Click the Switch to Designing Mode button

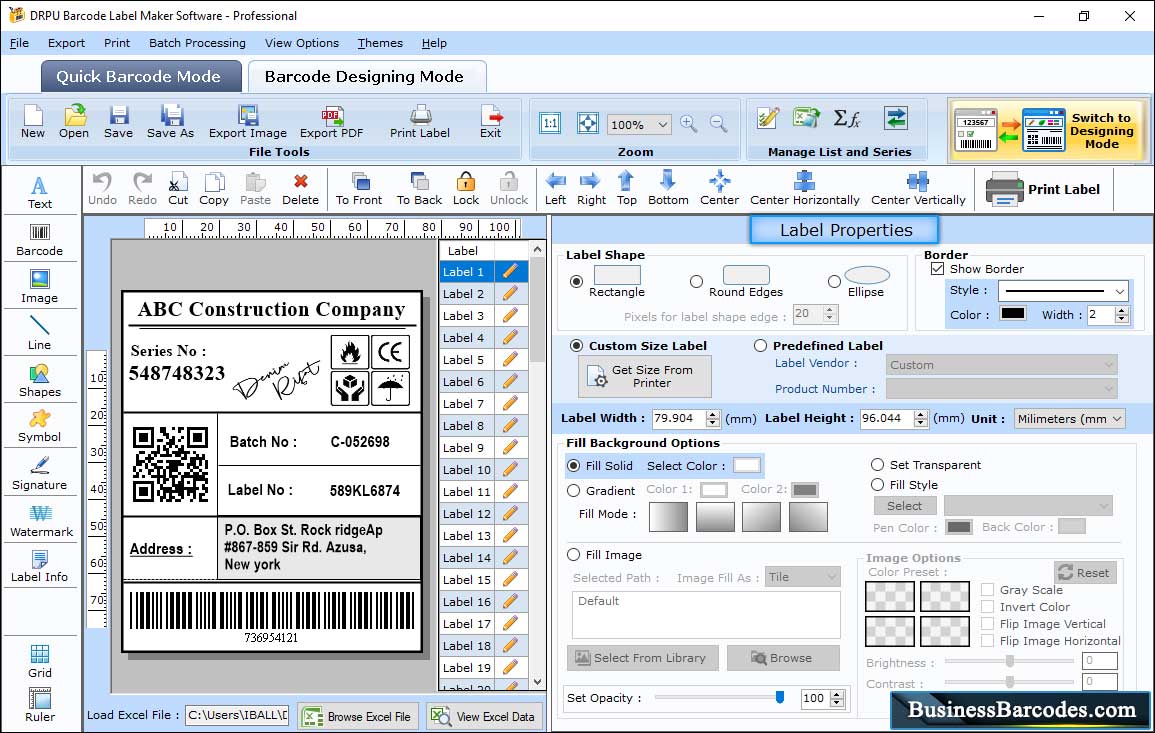coord(1047,130)
